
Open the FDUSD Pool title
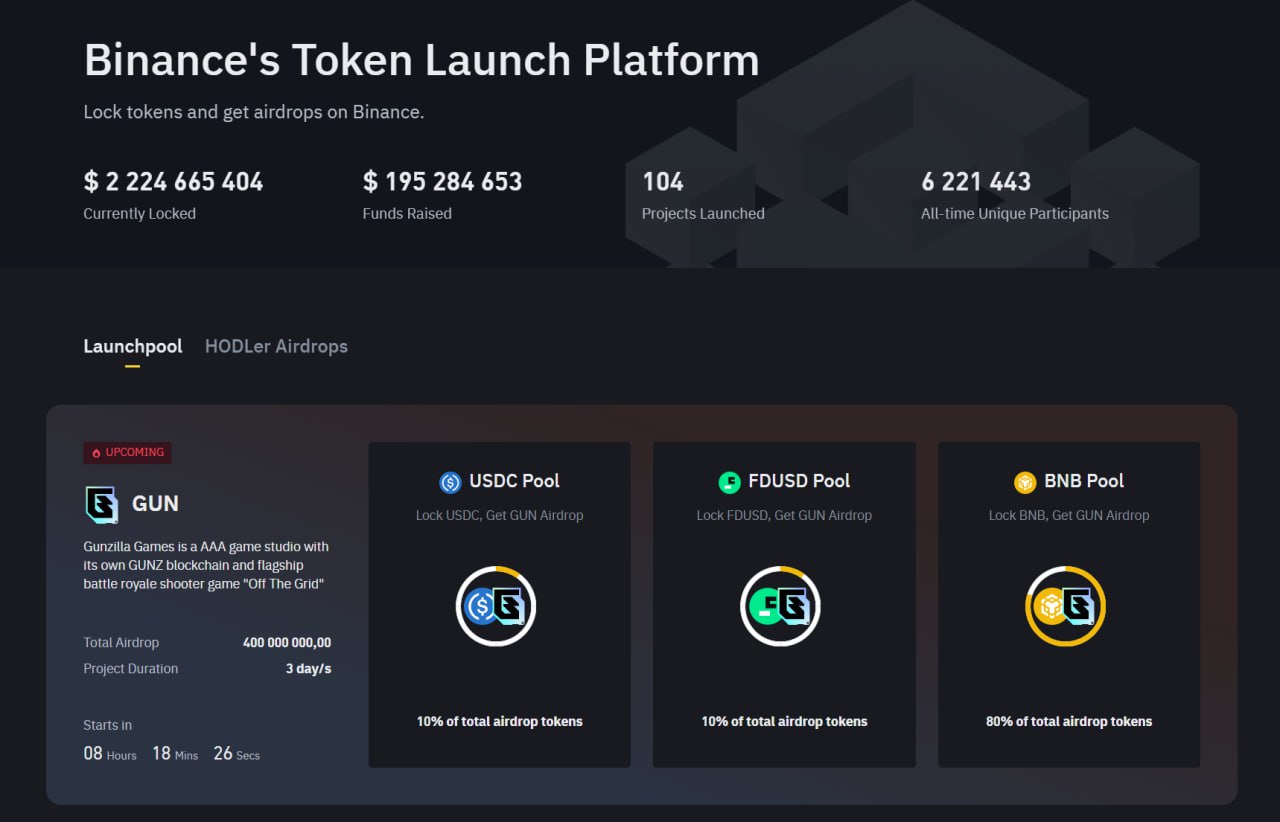point(799,481)
